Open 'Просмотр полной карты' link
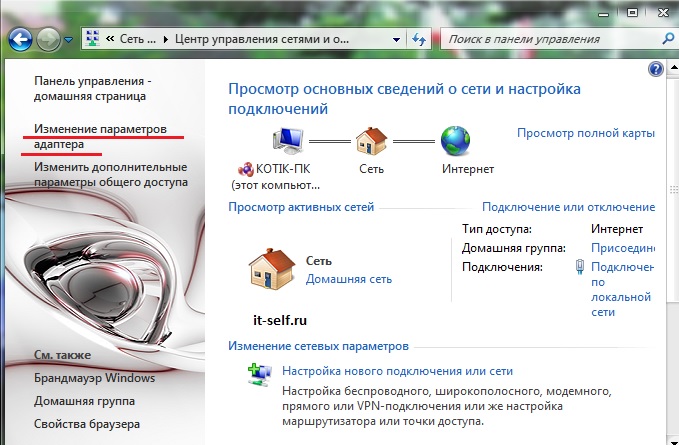The width and height of the screenshot is (679, 445). click(x=586, y=133)
